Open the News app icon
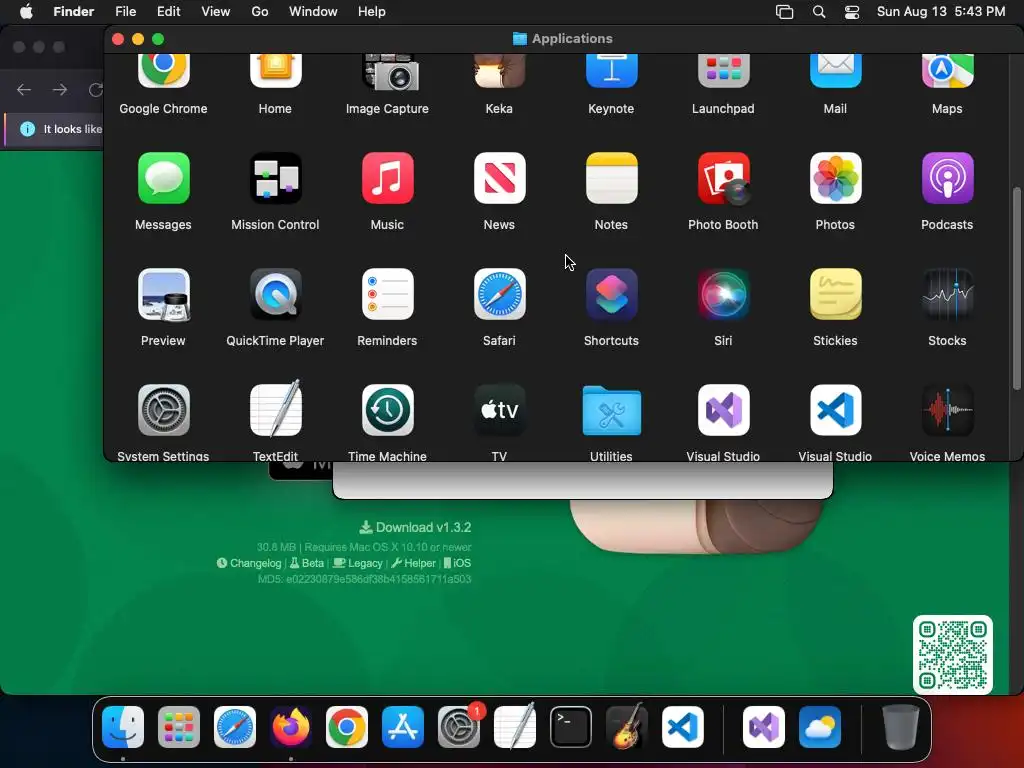Screen dimensions: 1024x768 tap(499, 178)
